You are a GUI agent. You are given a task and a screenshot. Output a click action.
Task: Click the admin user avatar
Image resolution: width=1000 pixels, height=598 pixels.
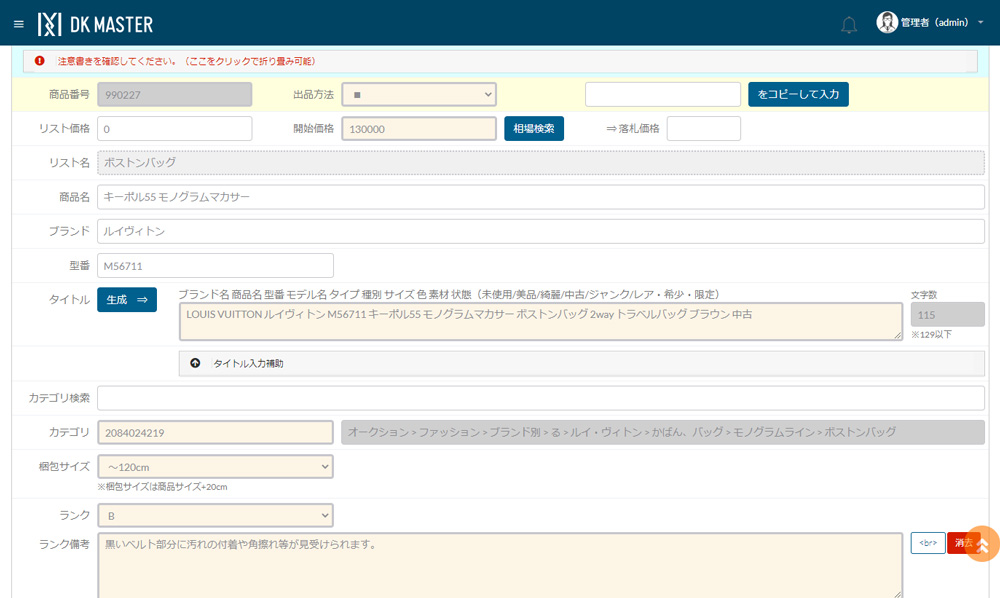tap(886, 22)
